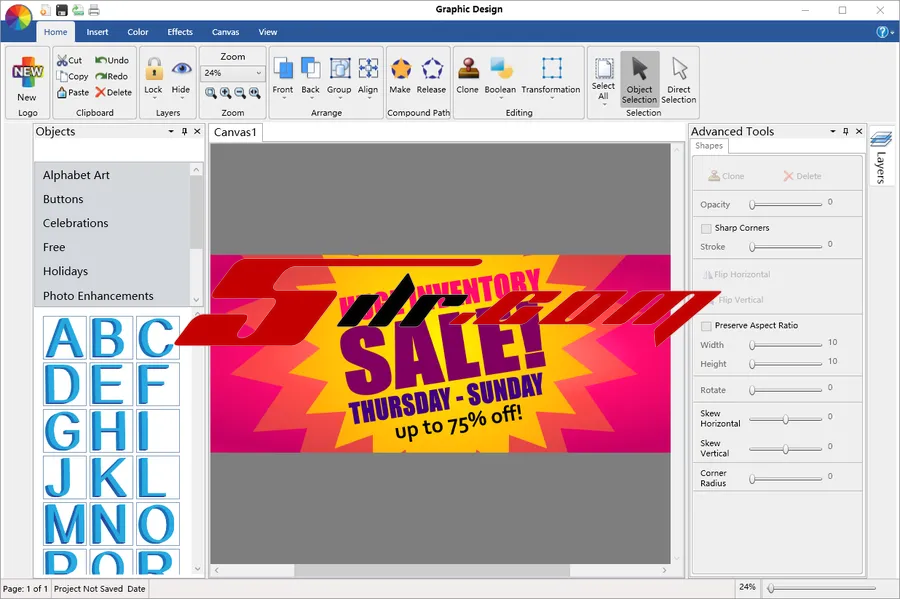Image resolution: width=900 pixels, height=599 pixels.
Task: Expand the Select All dropdown arrow
Action: [x=604, y=104]
